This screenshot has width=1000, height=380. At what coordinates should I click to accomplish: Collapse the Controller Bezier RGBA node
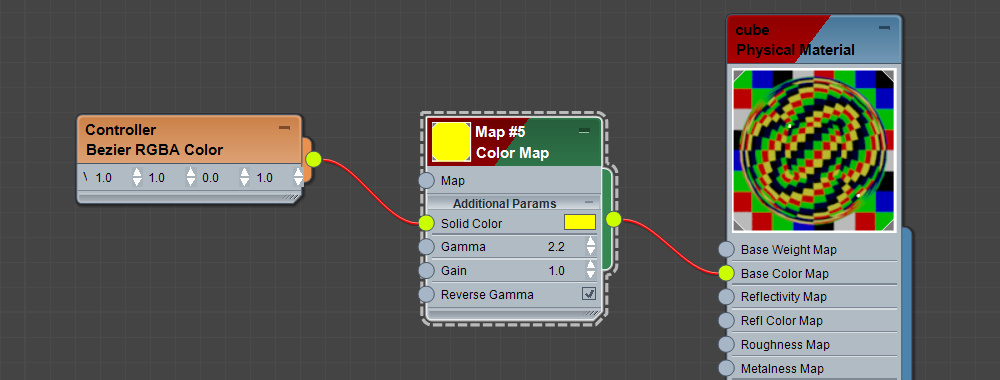(284, 129)
